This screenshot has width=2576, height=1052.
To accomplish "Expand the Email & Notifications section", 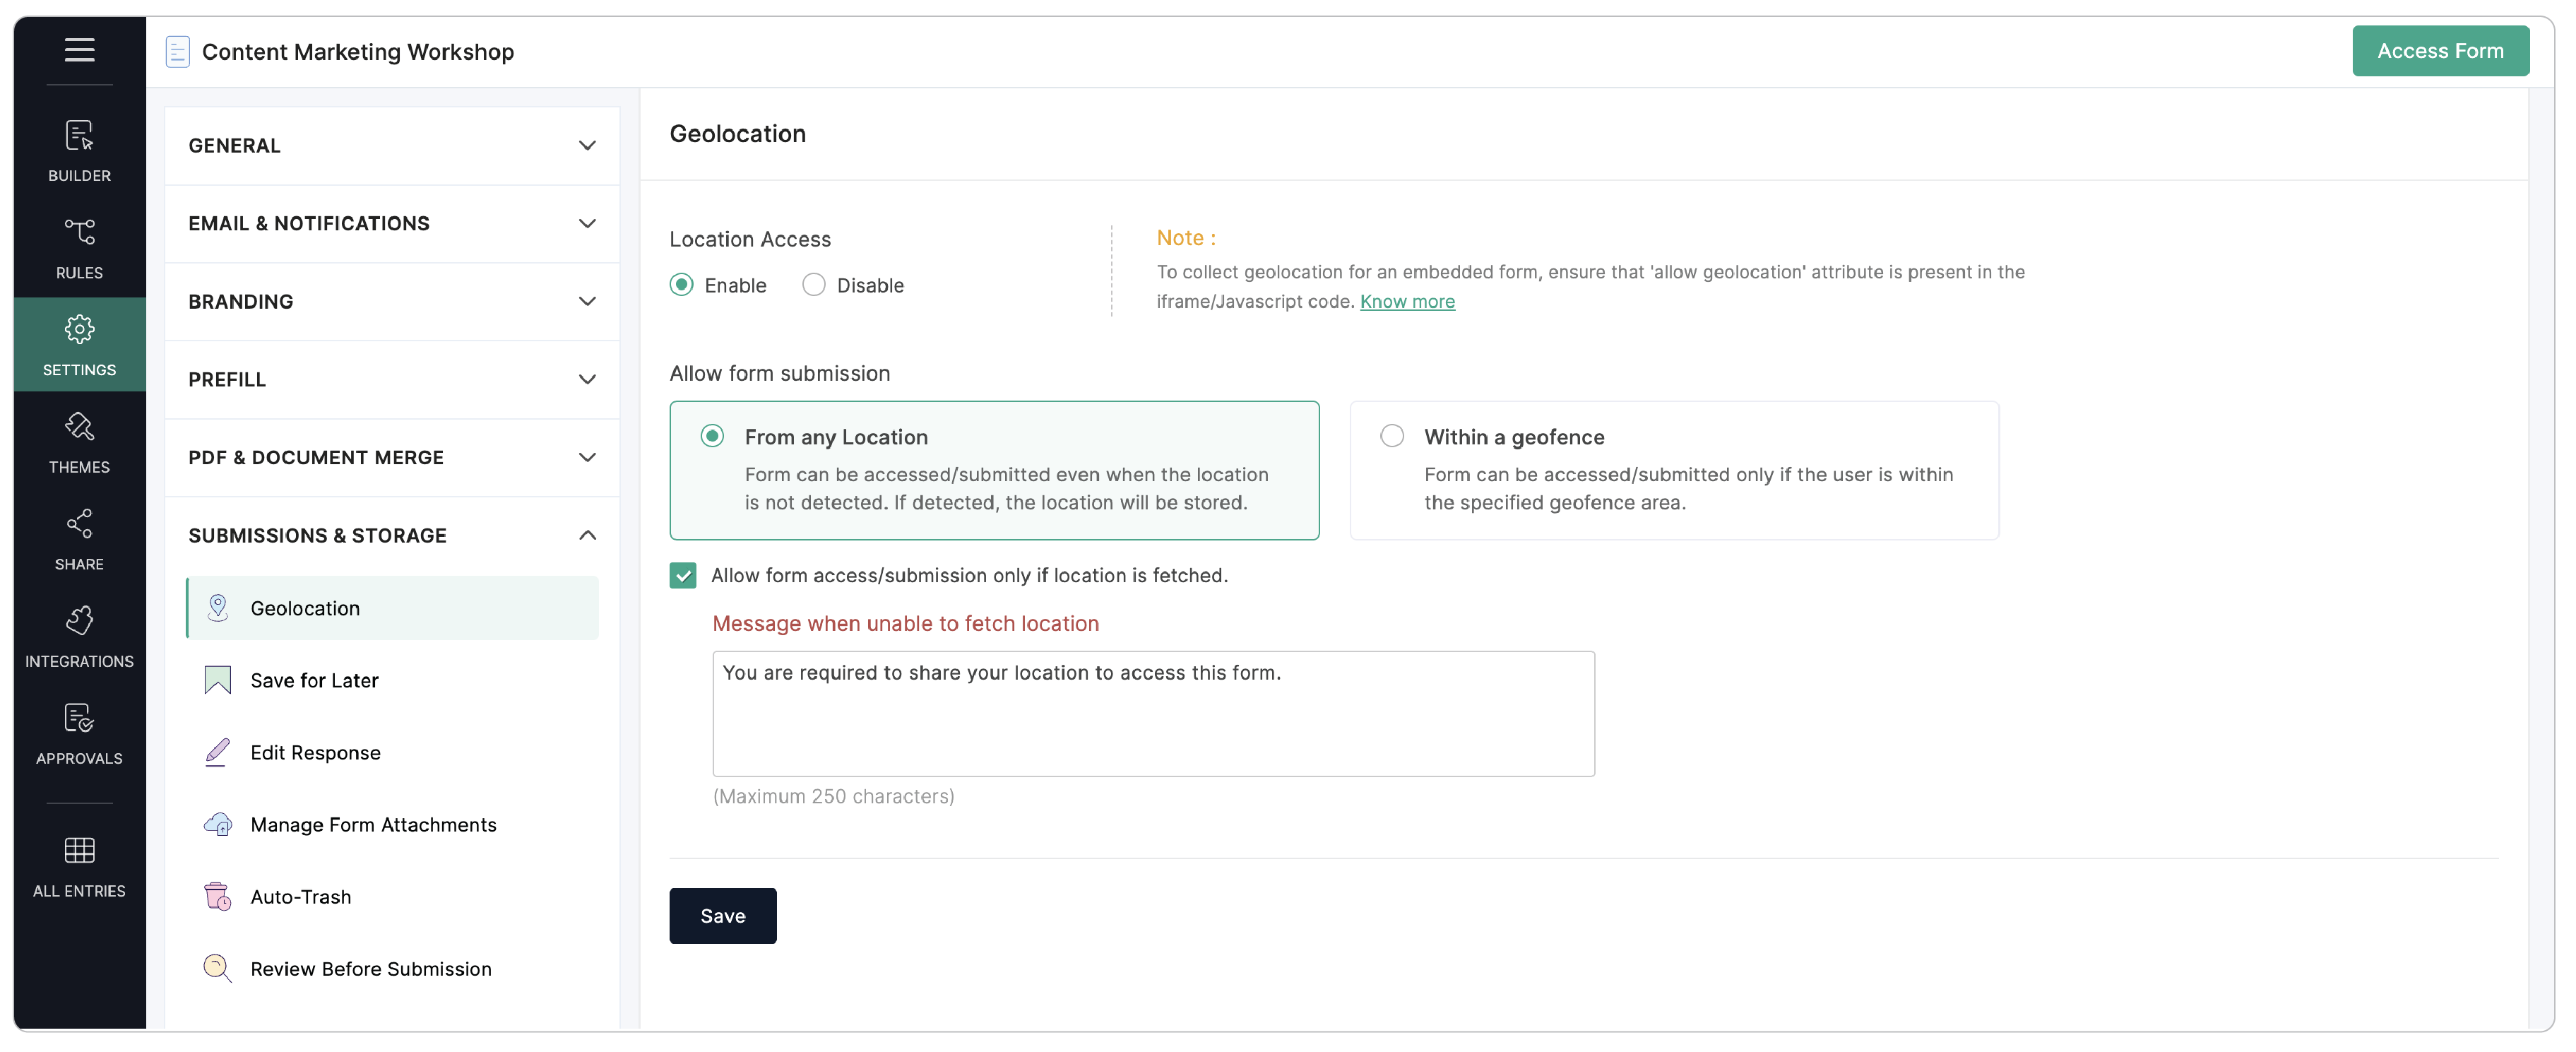I will tap(391, 224).
